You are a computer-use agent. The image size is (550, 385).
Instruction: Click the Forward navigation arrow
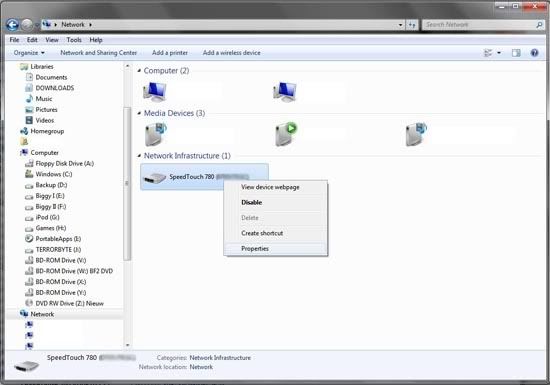[x=27, y=25]
